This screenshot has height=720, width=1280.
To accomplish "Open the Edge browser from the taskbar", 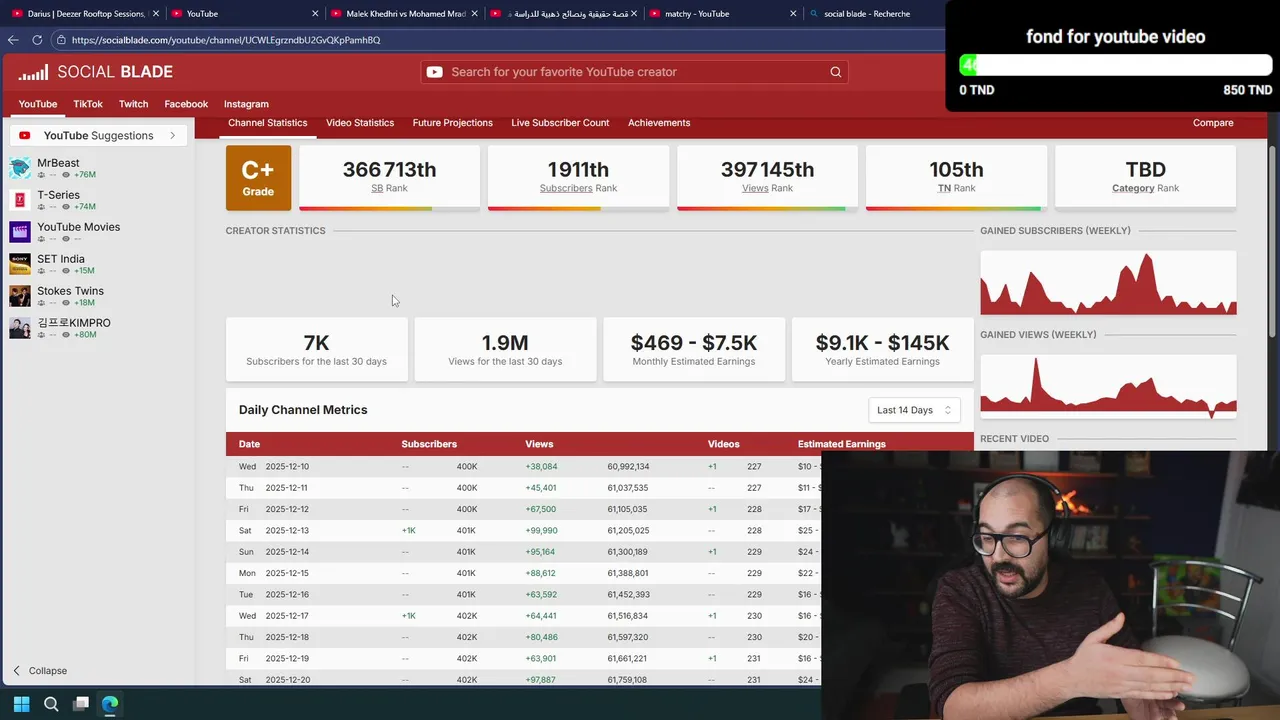I will [110, 704].
